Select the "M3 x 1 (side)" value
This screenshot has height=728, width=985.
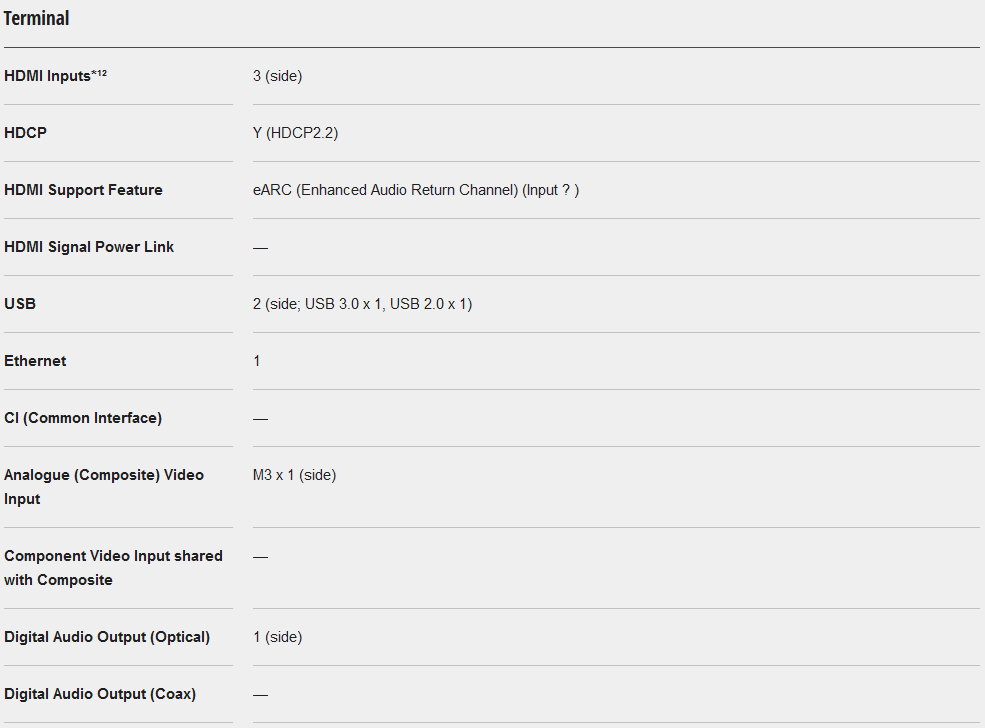(294, 475)
